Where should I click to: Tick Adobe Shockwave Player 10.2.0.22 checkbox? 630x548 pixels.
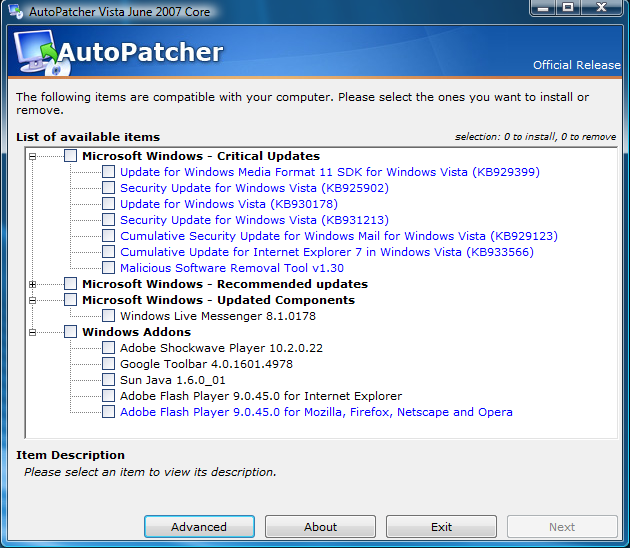(108, 348)
